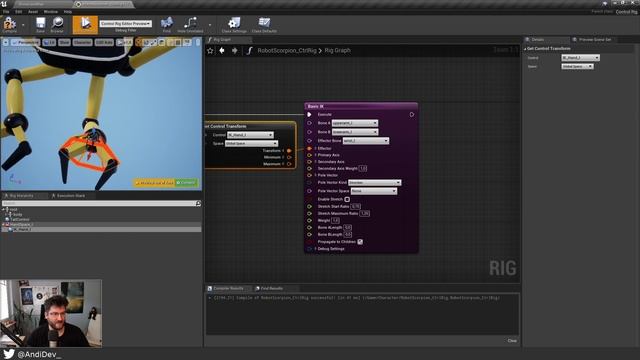Navigate back in the Rig Graph
The image size is (640, 360).
pyautogui.click(x=222, y=51)
